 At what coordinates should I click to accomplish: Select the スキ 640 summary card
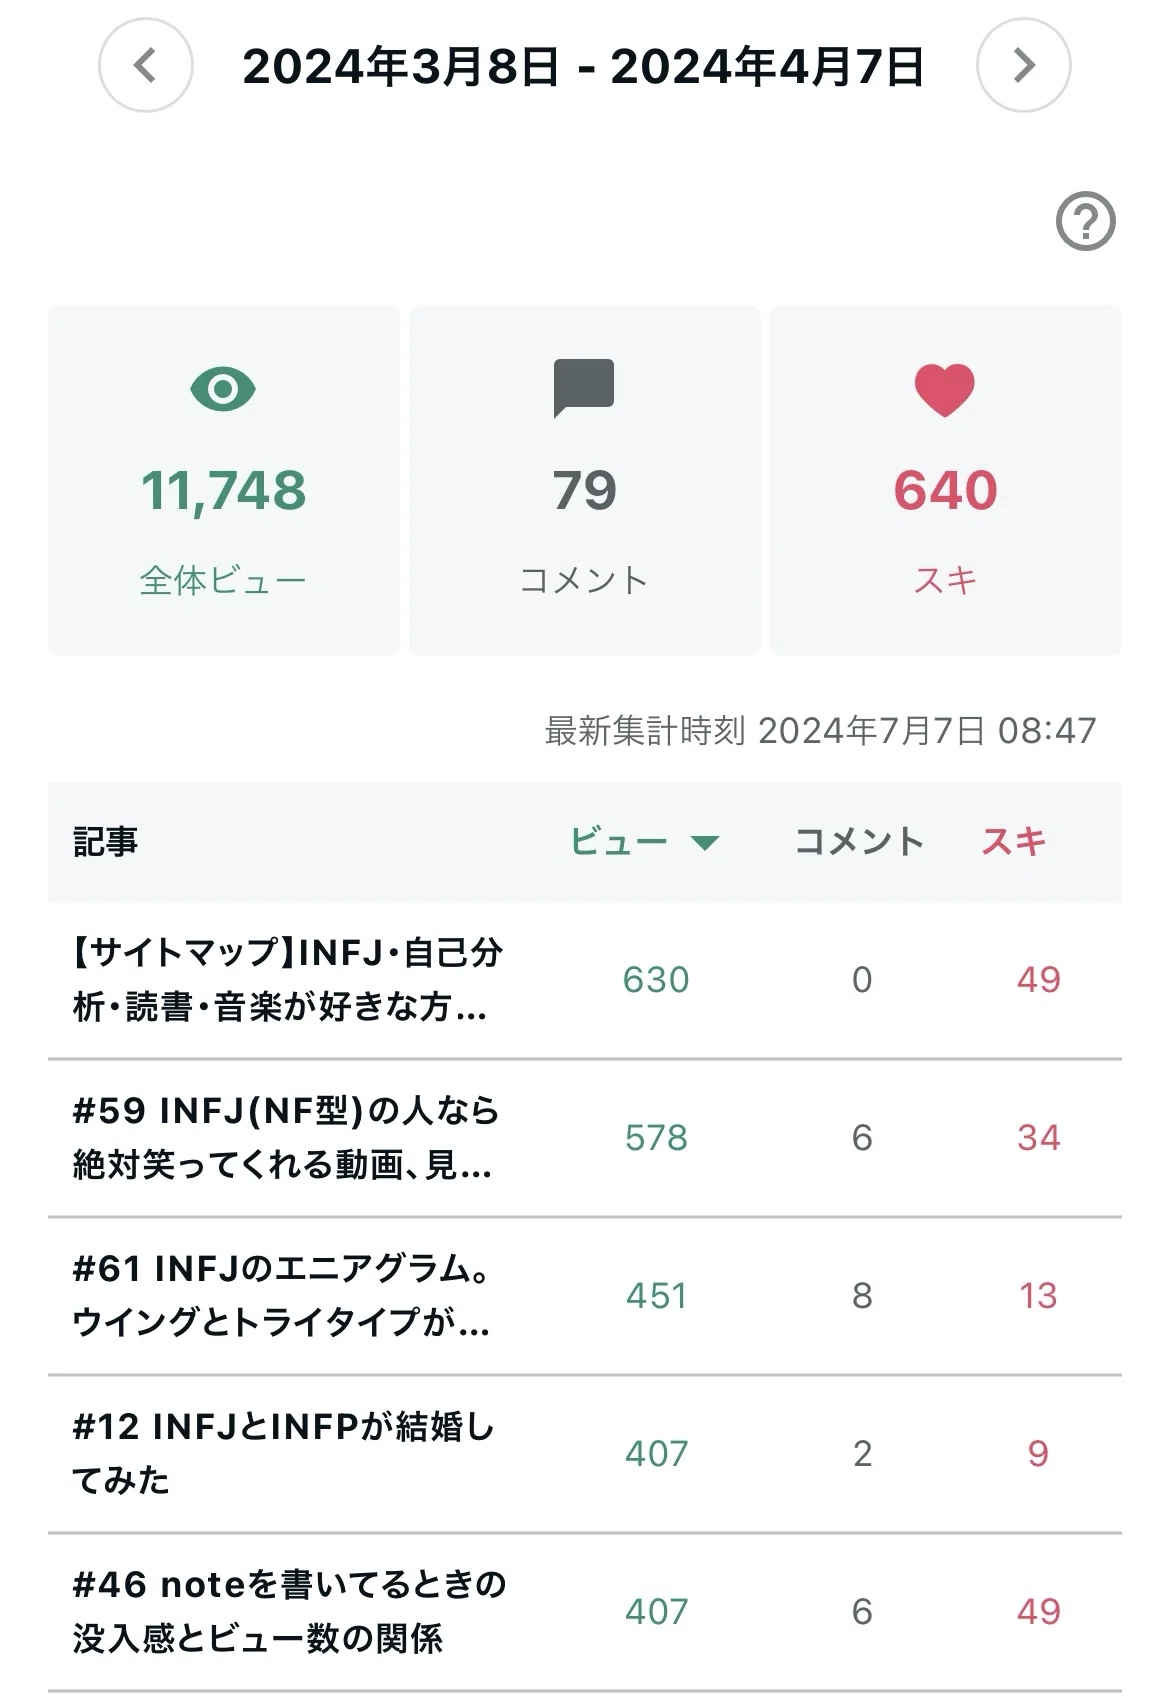(946, 481)
